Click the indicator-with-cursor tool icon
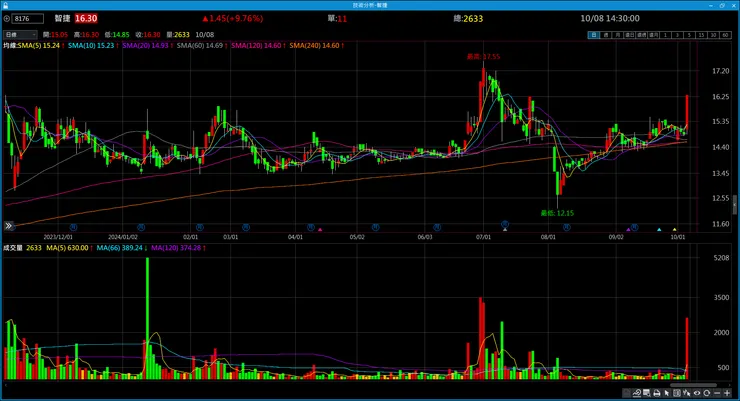 coord(687,393)
